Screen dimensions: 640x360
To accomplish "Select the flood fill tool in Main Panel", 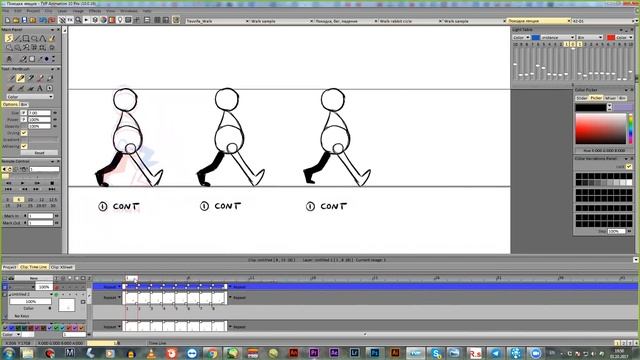I will 52,38.
